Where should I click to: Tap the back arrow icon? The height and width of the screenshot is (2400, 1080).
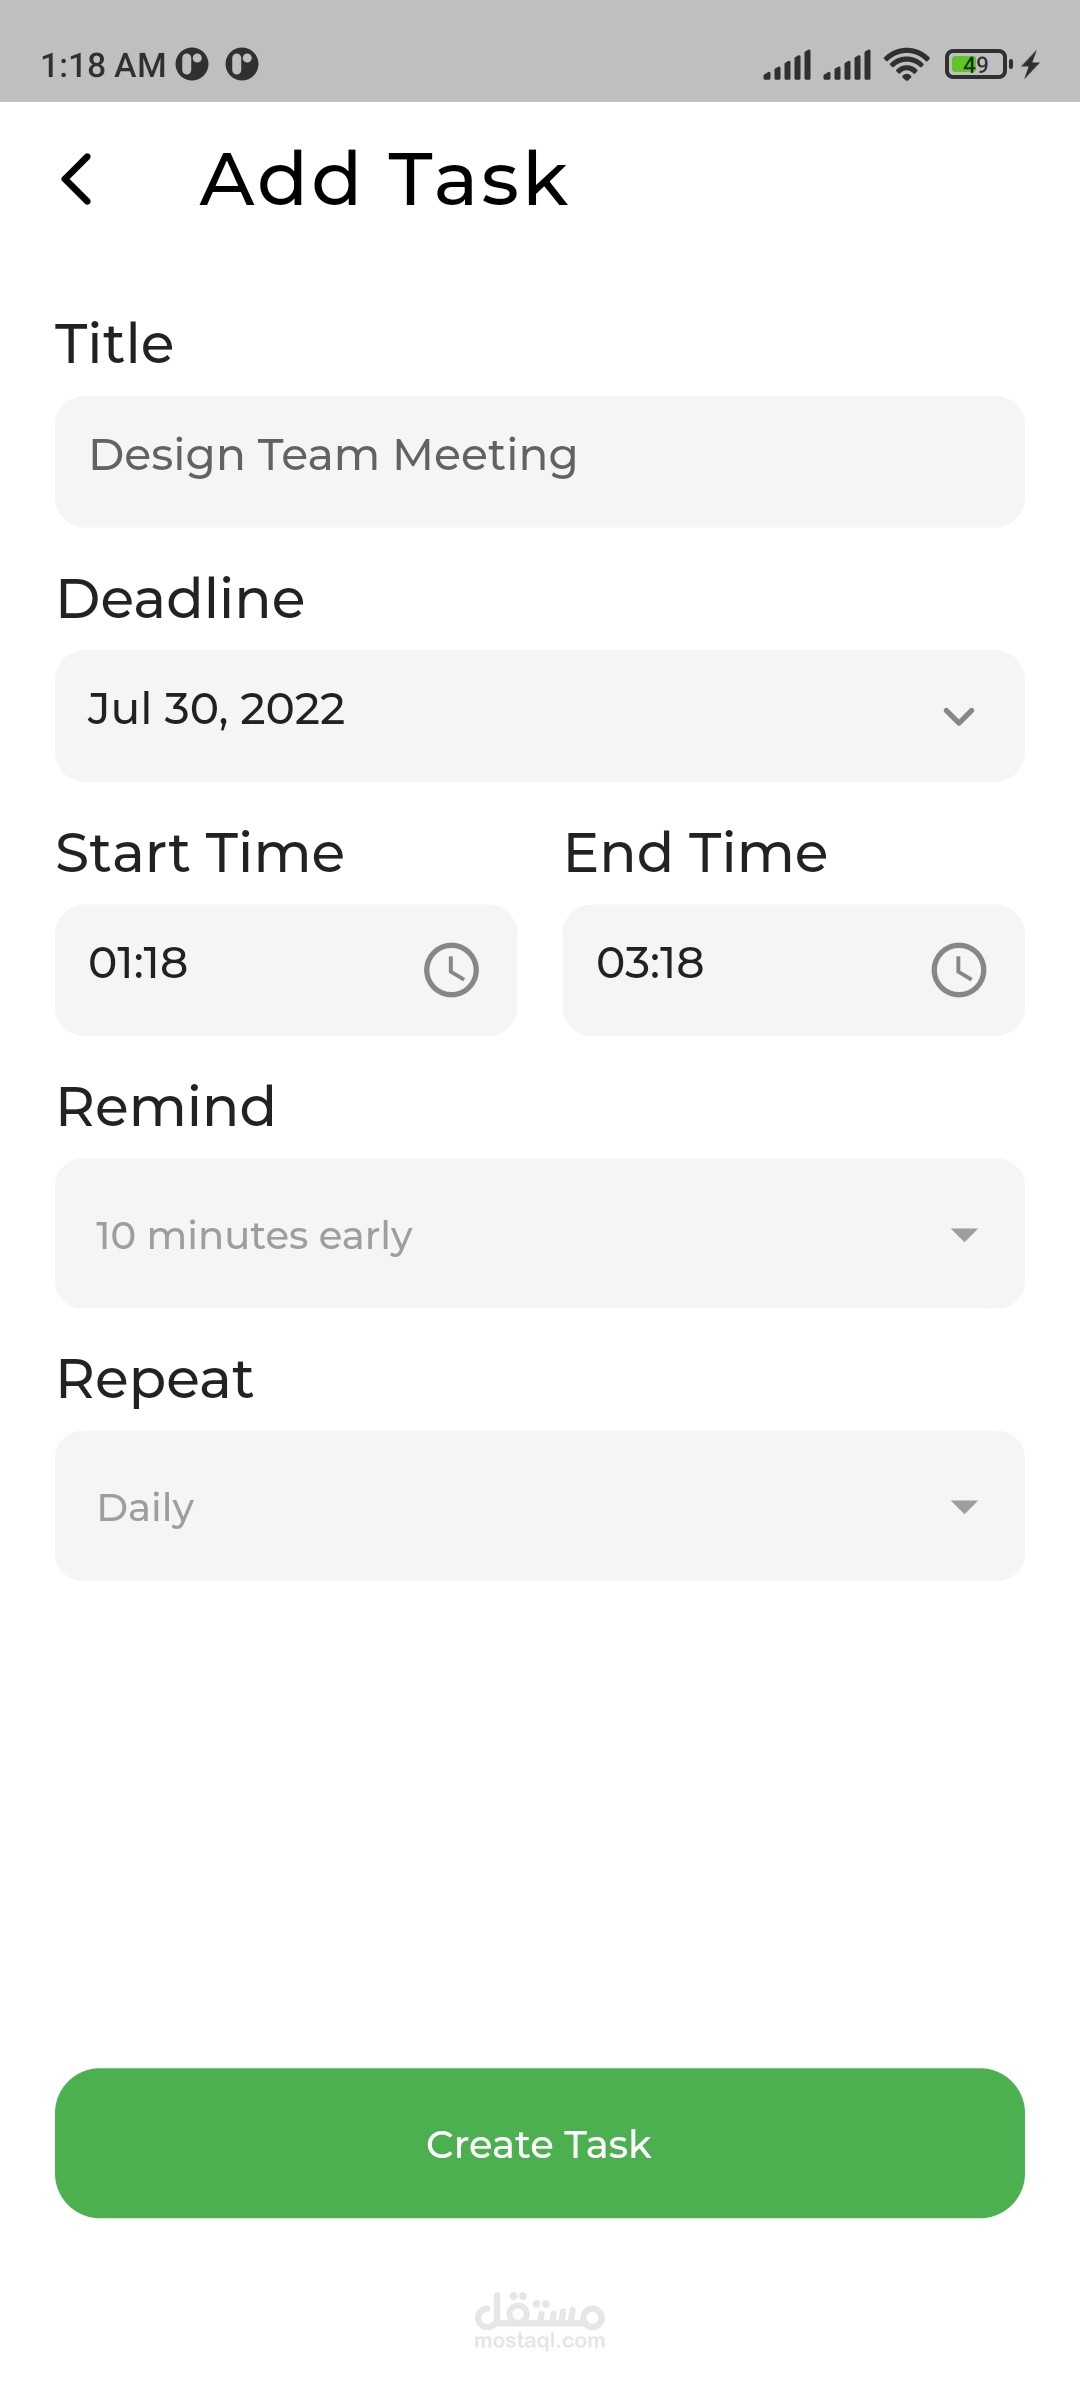pos(77,180)
